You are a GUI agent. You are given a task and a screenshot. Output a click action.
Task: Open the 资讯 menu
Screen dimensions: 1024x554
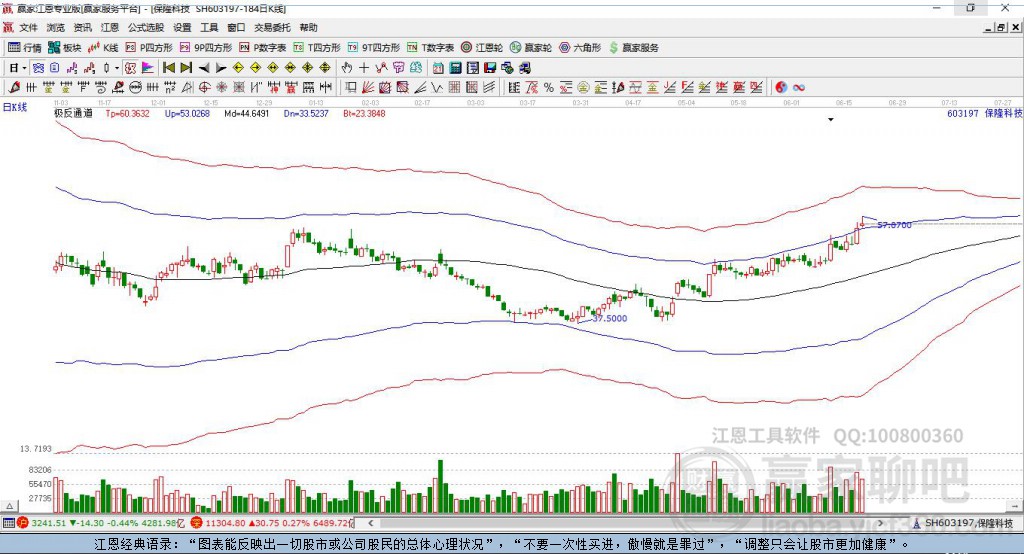[82, 27]
